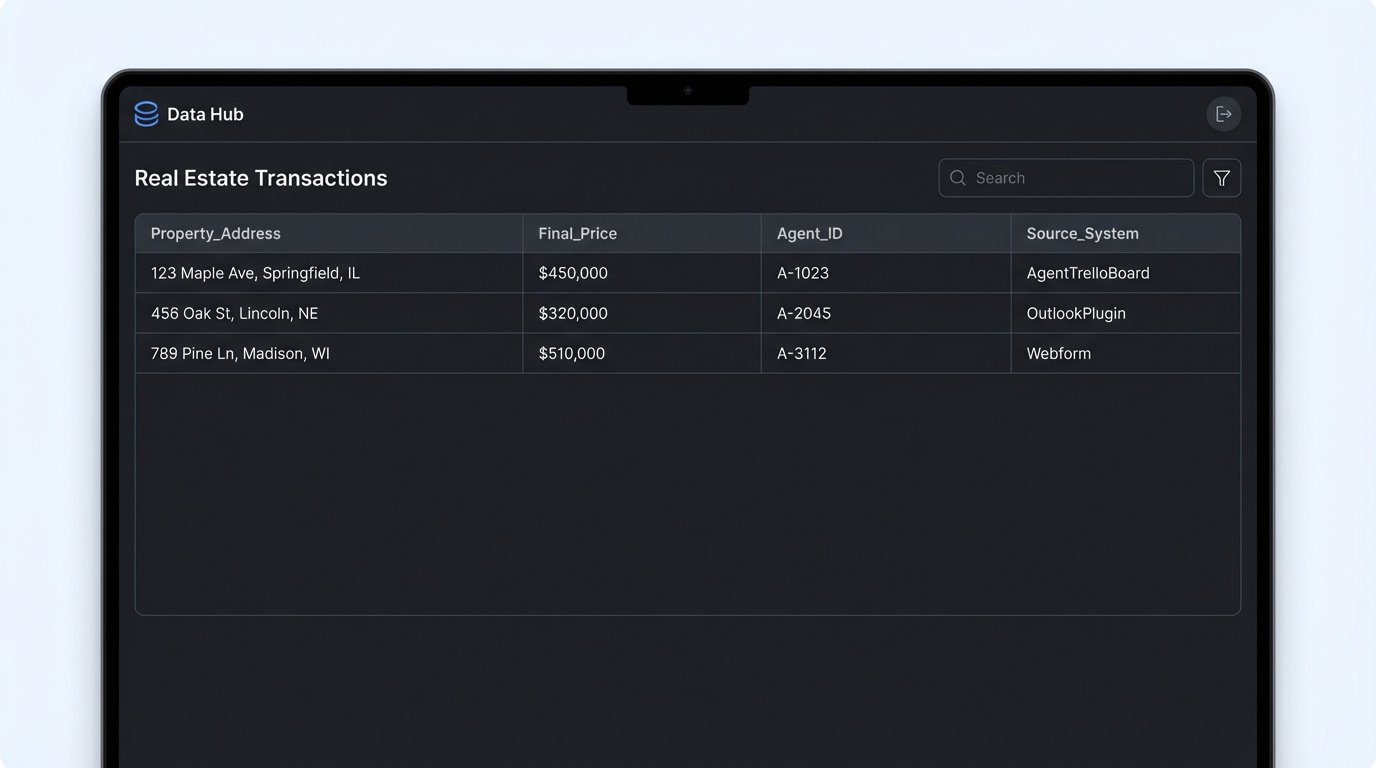Click the $510,000 price cell
This screenshot has width=1376, height=768.
[x=572, y=353]
